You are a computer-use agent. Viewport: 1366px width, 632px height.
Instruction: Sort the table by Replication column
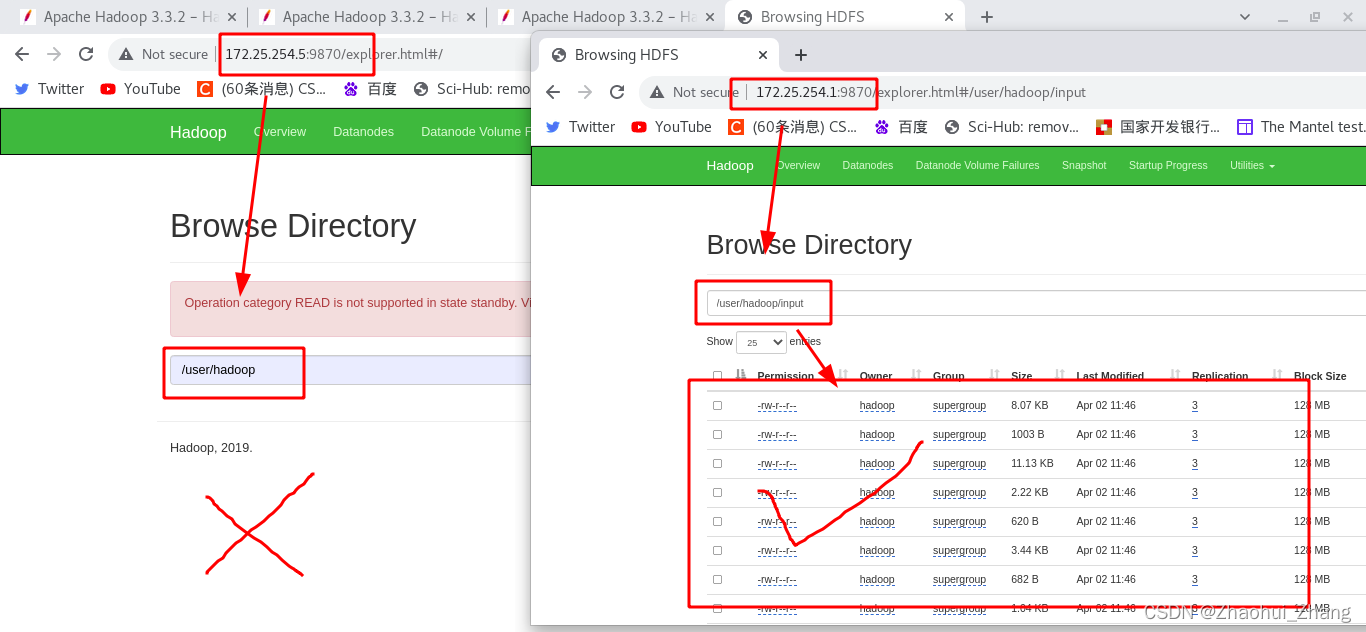pyautogui.click(x=1220, y=376)
